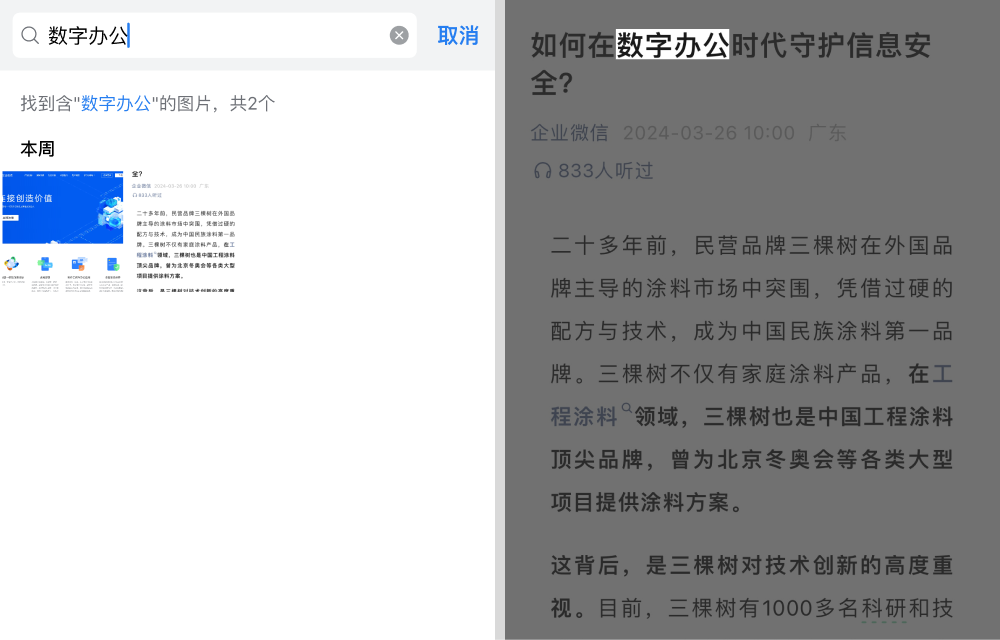This screenshot has height=640, width=1000.
Task: Focus the 数字办公 search input field
Action: tap(210, 36)
